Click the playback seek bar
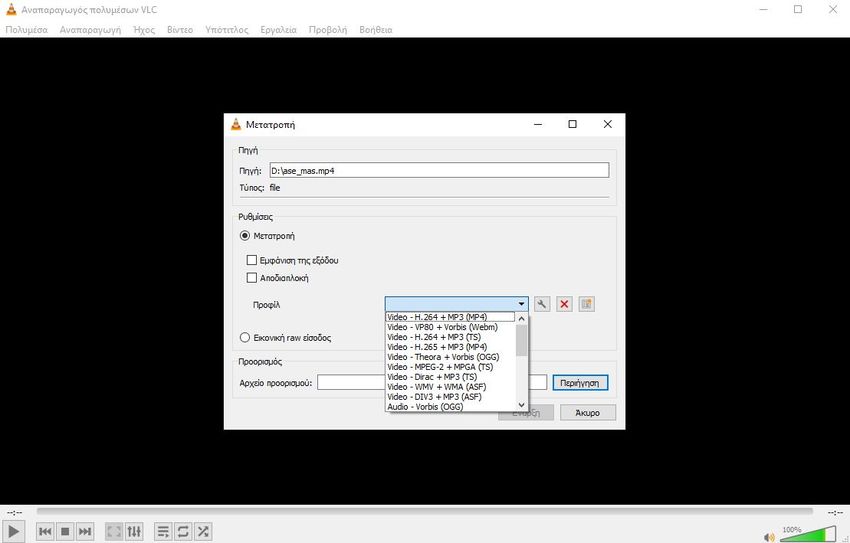850x543 pixels. pyautogui.click(x=424, y=511)
